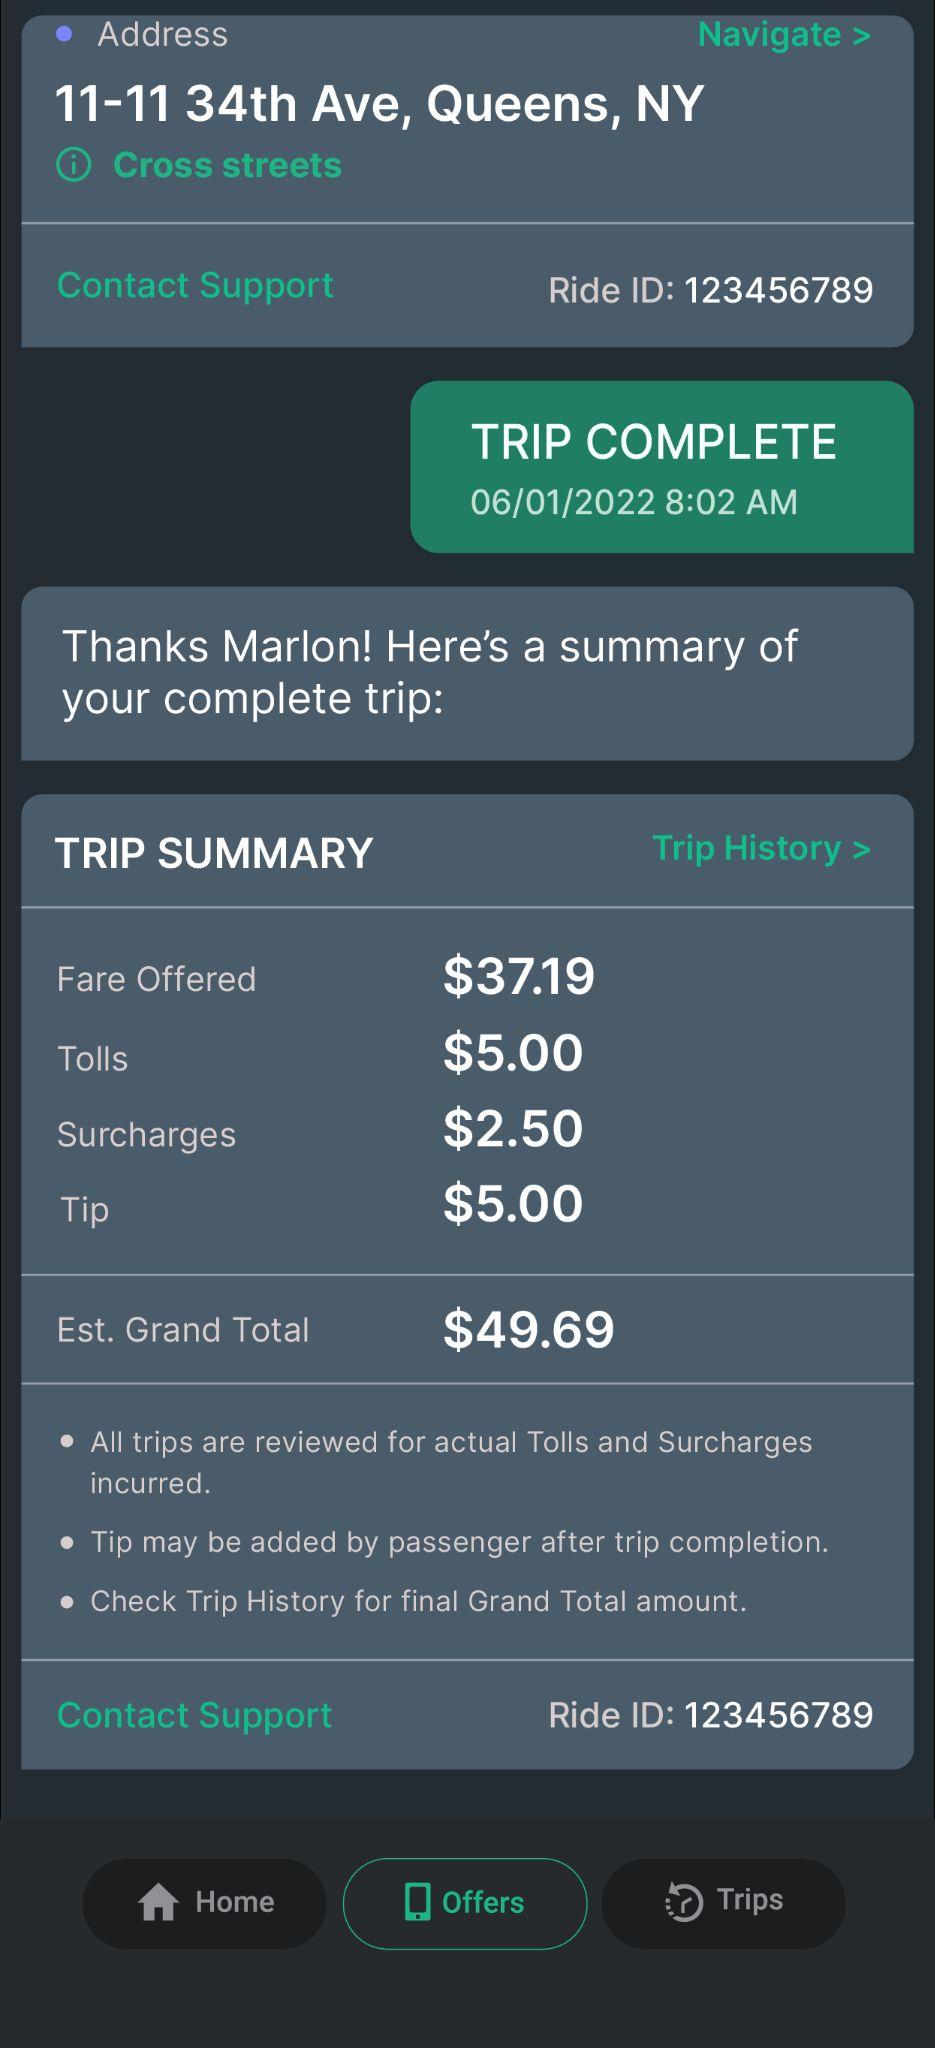Open Navigate to the address

tap(784, 35)
